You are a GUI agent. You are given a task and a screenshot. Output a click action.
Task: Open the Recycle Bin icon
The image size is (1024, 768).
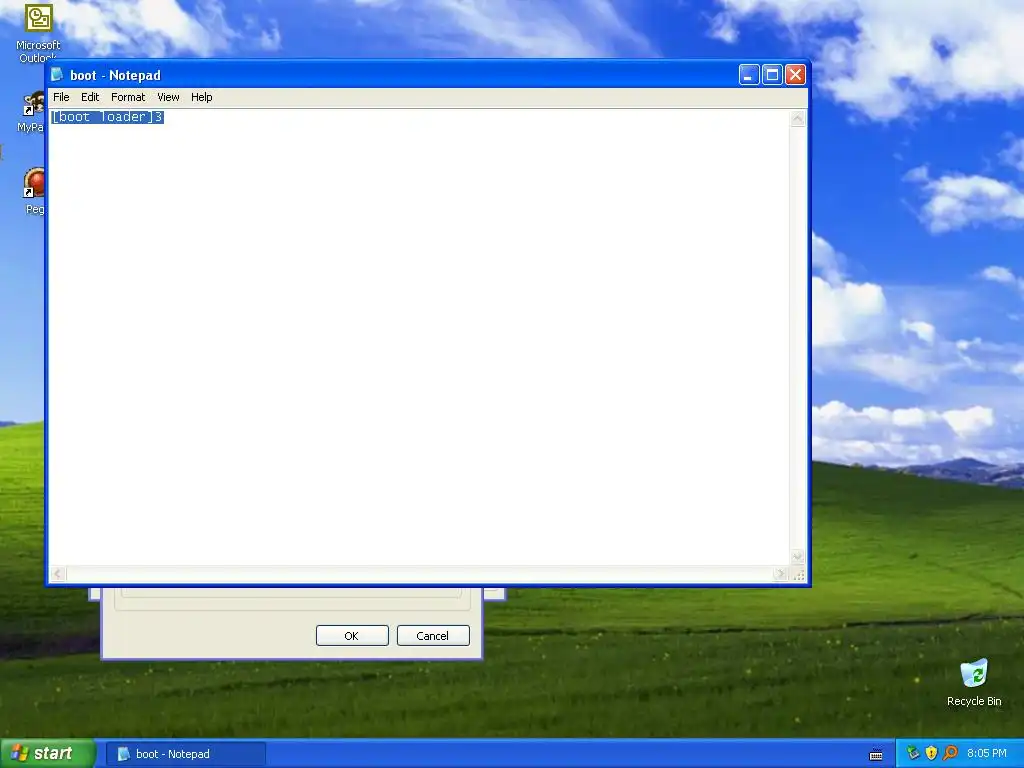tap(974, 683)
